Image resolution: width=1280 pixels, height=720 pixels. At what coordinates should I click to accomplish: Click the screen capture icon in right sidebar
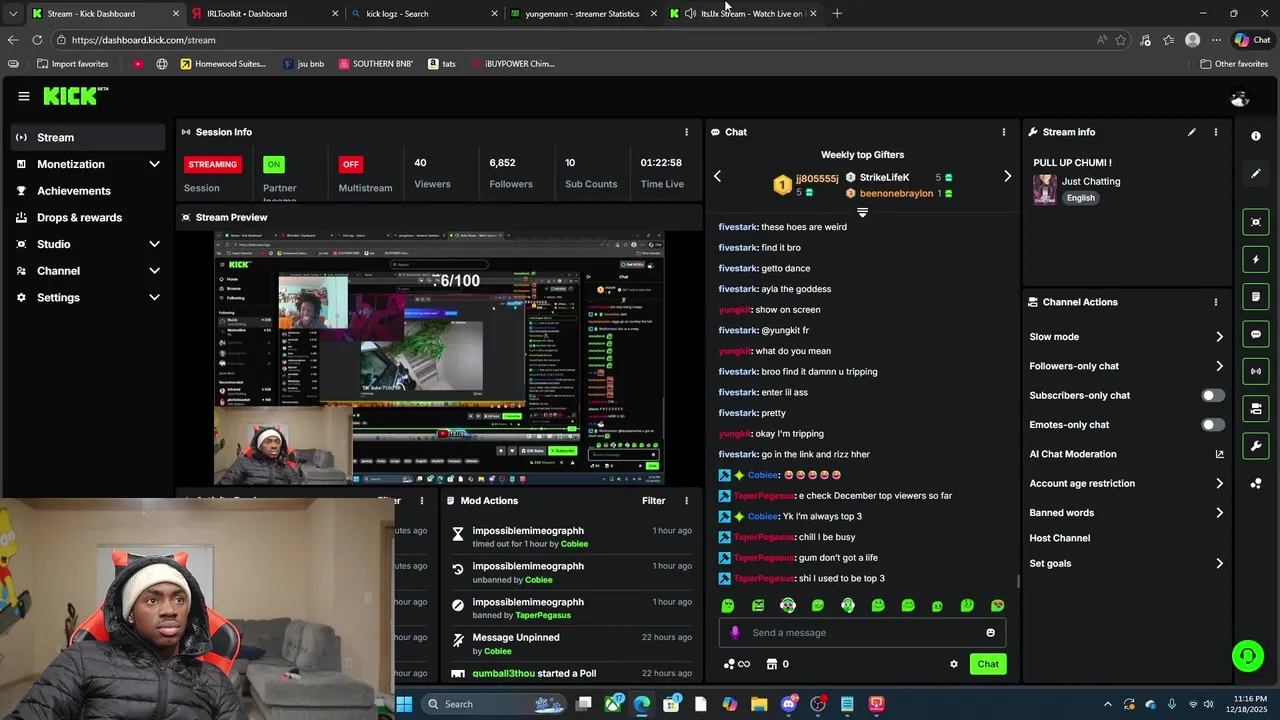tap(1256, 222)
